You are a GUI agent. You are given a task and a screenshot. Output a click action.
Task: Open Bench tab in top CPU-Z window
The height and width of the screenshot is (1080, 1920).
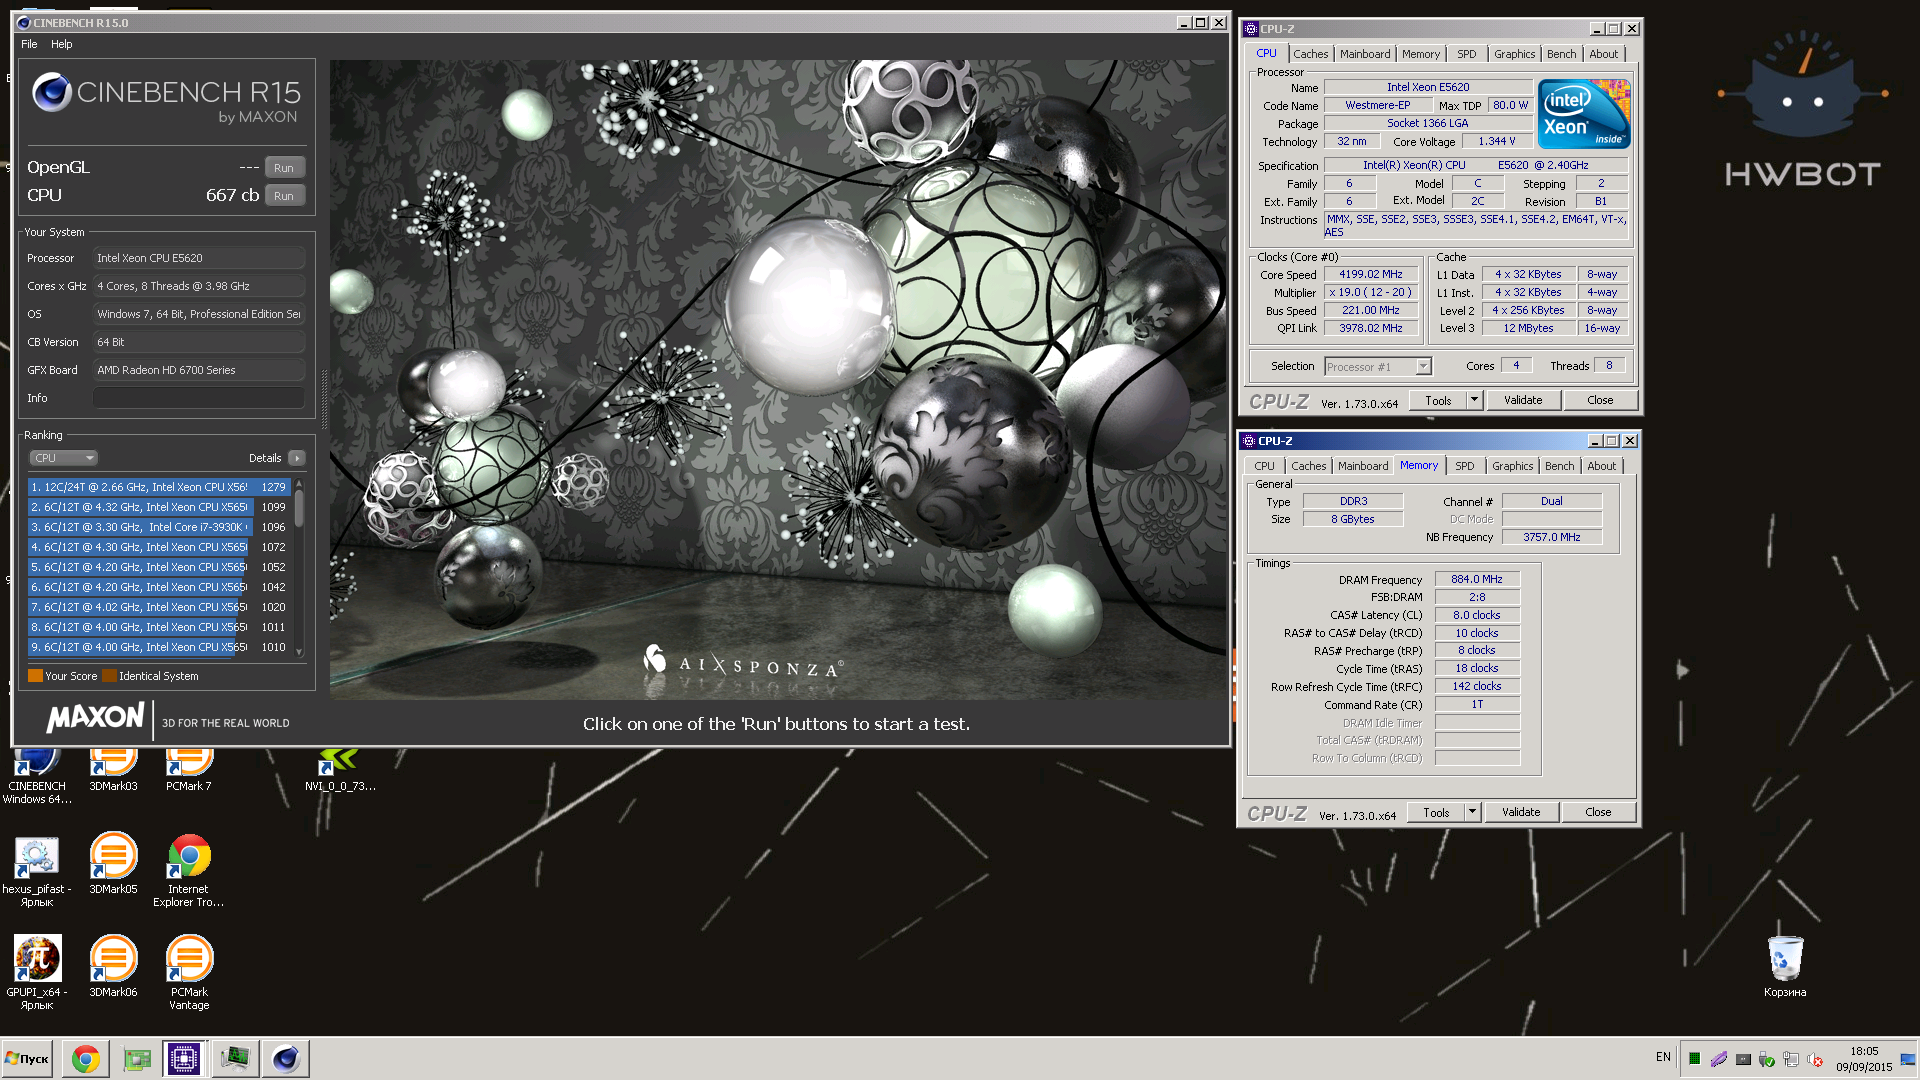(1561, 54)
